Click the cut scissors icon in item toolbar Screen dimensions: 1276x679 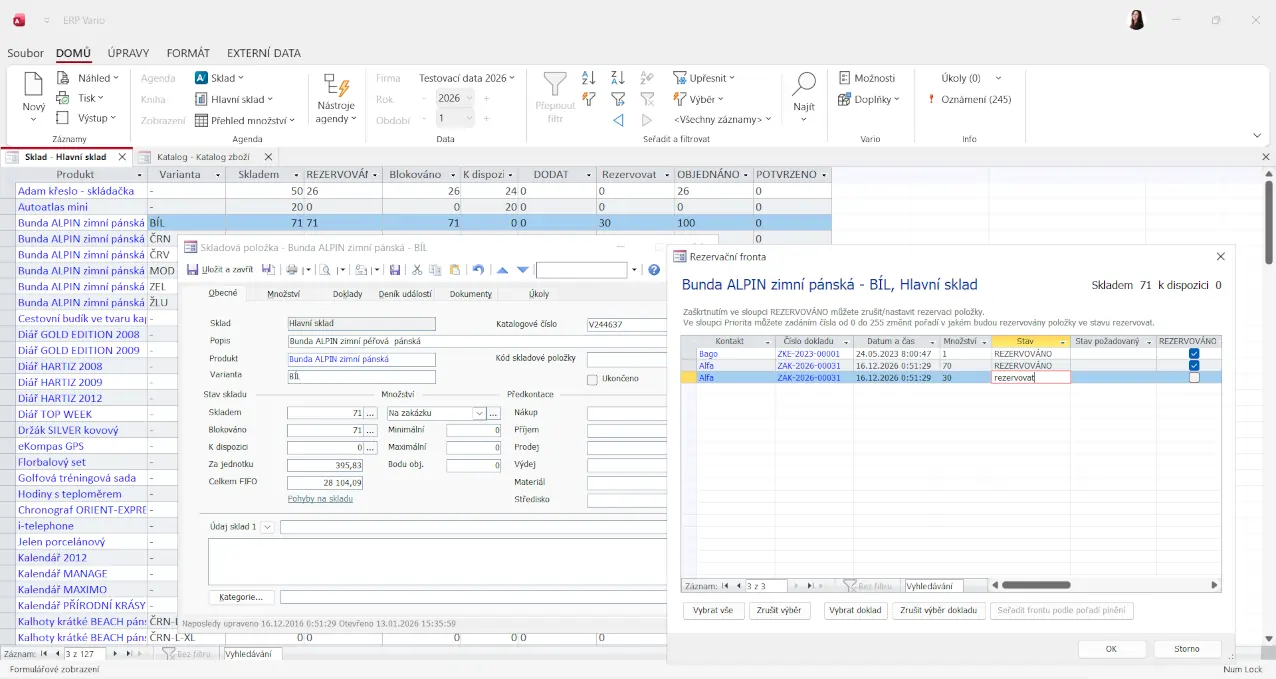[x=418, y=270]
